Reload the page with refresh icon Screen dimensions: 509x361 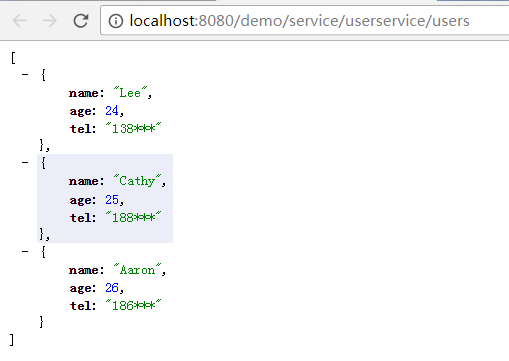(x=81, y=21)
